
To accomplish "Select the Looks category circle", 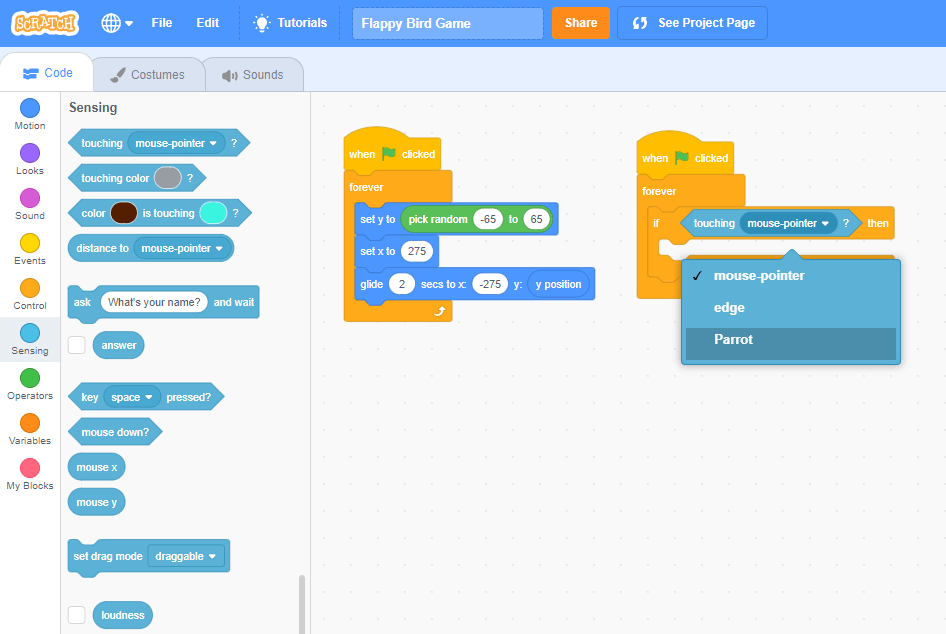I will tap(30, 153).
